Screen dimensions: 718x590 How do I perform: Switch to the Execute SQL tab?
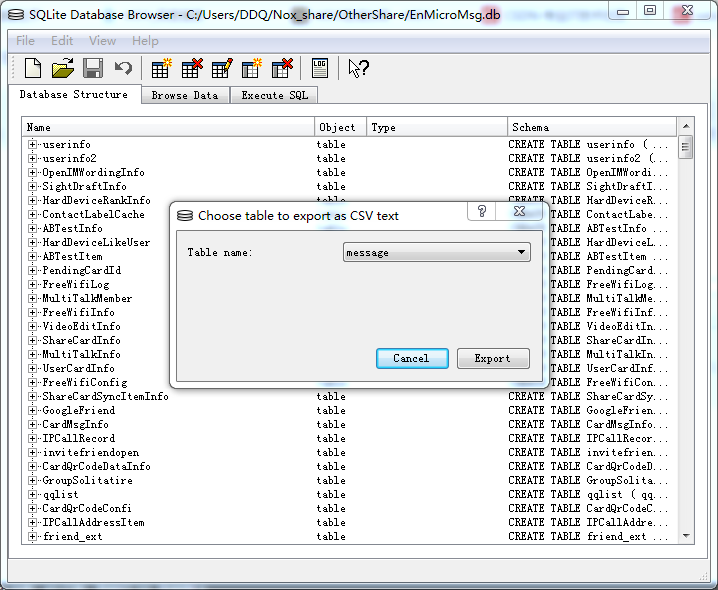(274, 95)
